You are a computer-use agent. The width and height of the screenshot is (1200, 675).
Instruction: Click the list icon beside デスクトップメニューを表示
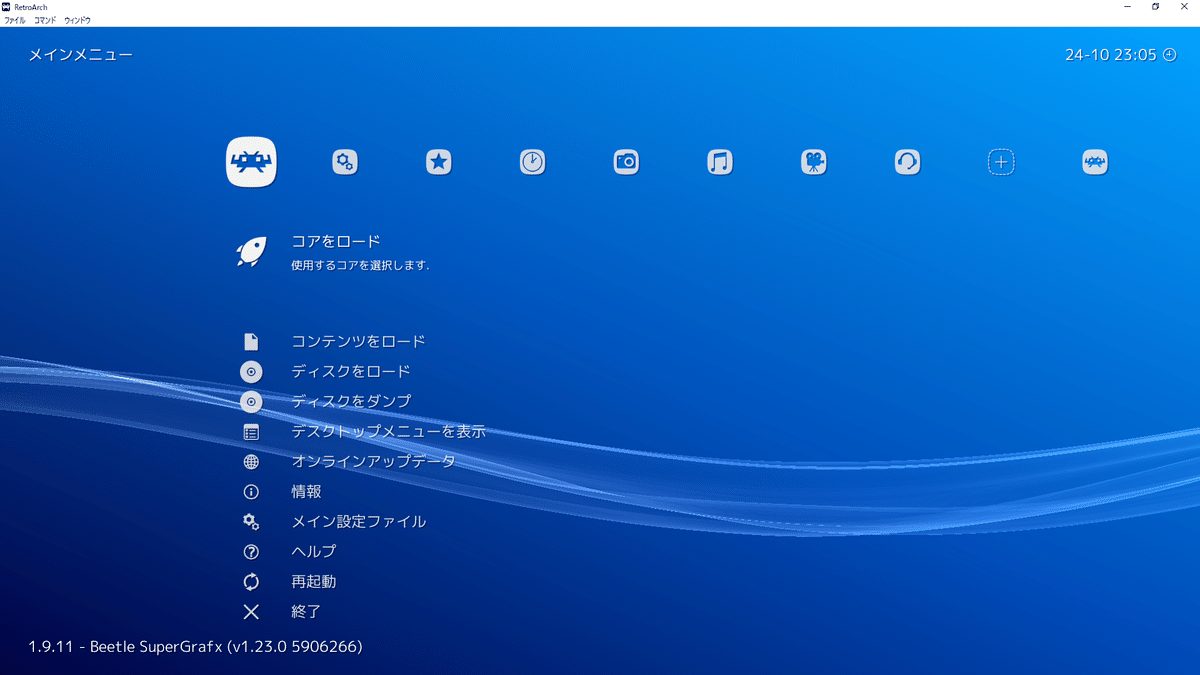click(251, 432)
